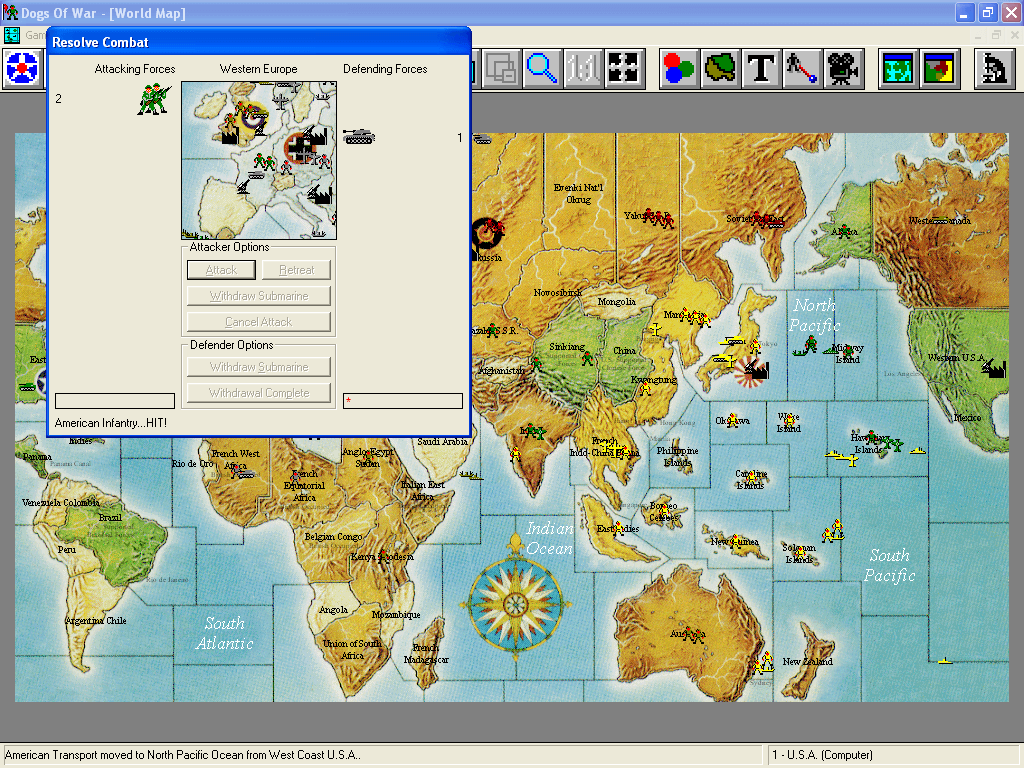Click the movie camera toolbar icon

843,69
